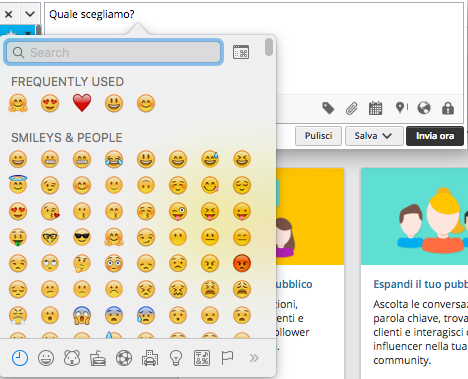The image size is (468, 379).
Task: Insert the kiss face with heart emoji
Action: click(50, 211)
